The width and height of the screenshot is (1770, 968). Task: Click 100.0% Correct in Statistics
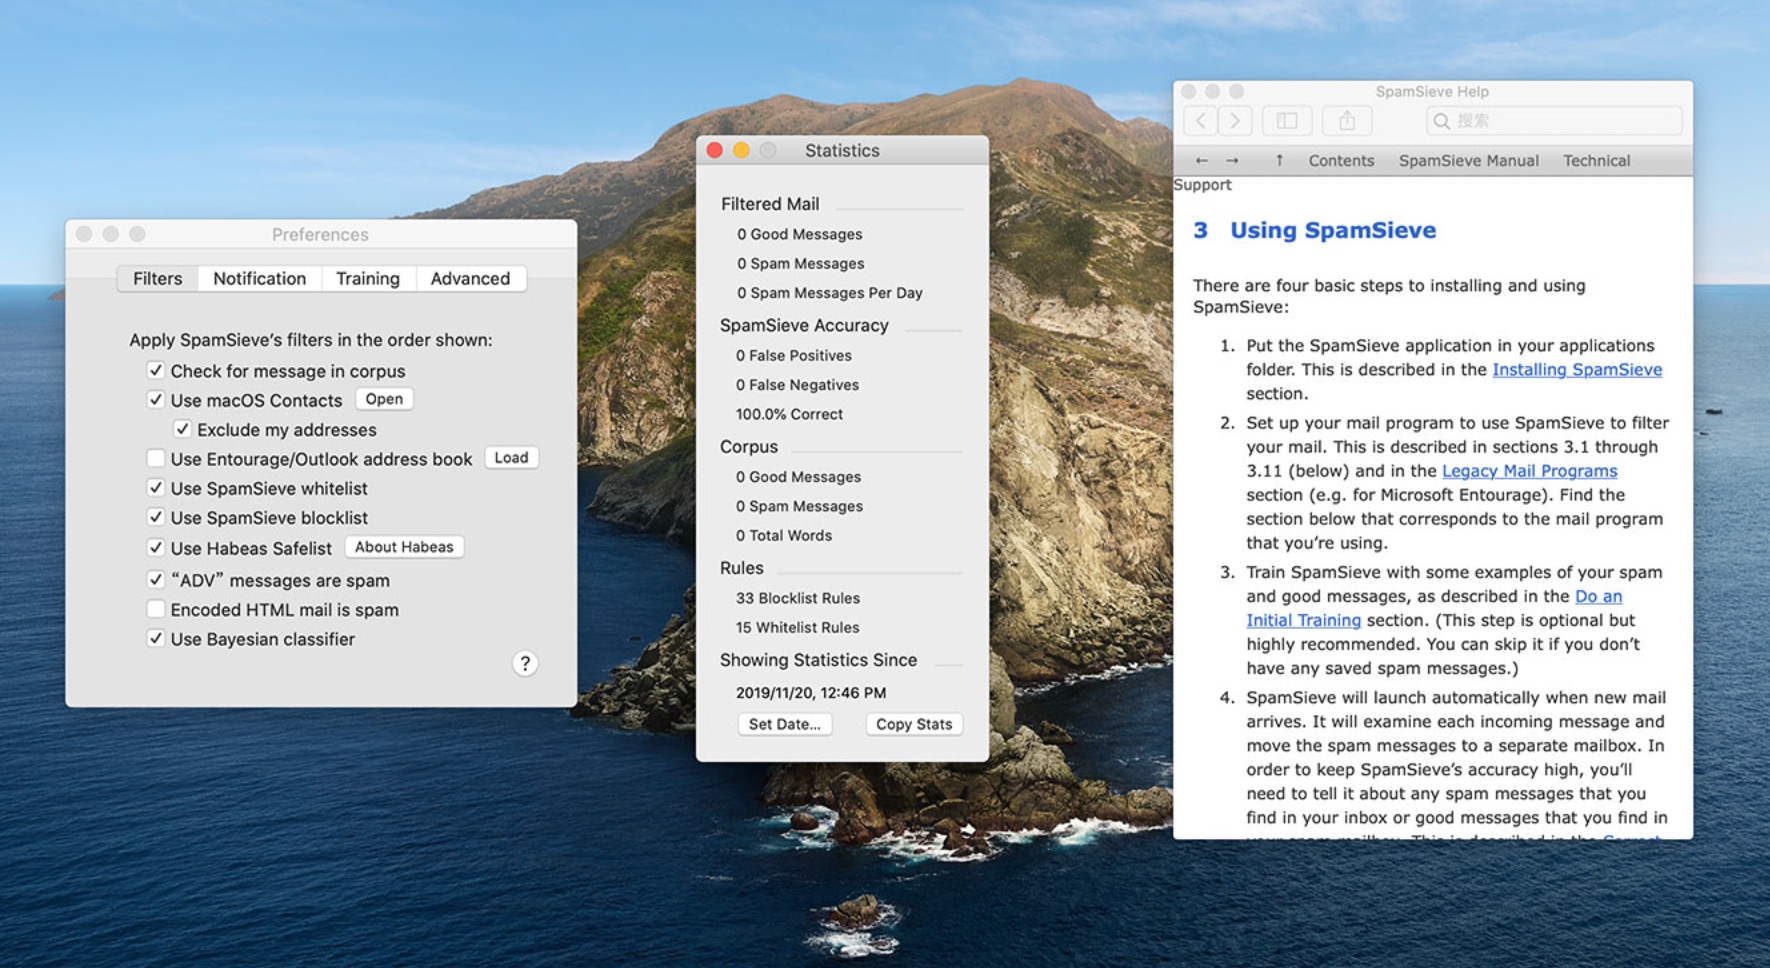[x=789, y=414]
